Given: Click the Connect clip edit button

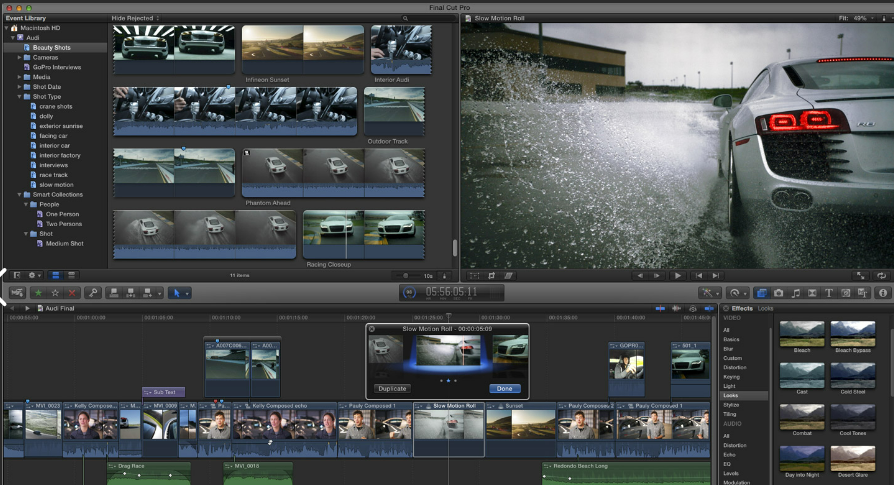Looking at the screenshot, I should [x=114, y=293].
